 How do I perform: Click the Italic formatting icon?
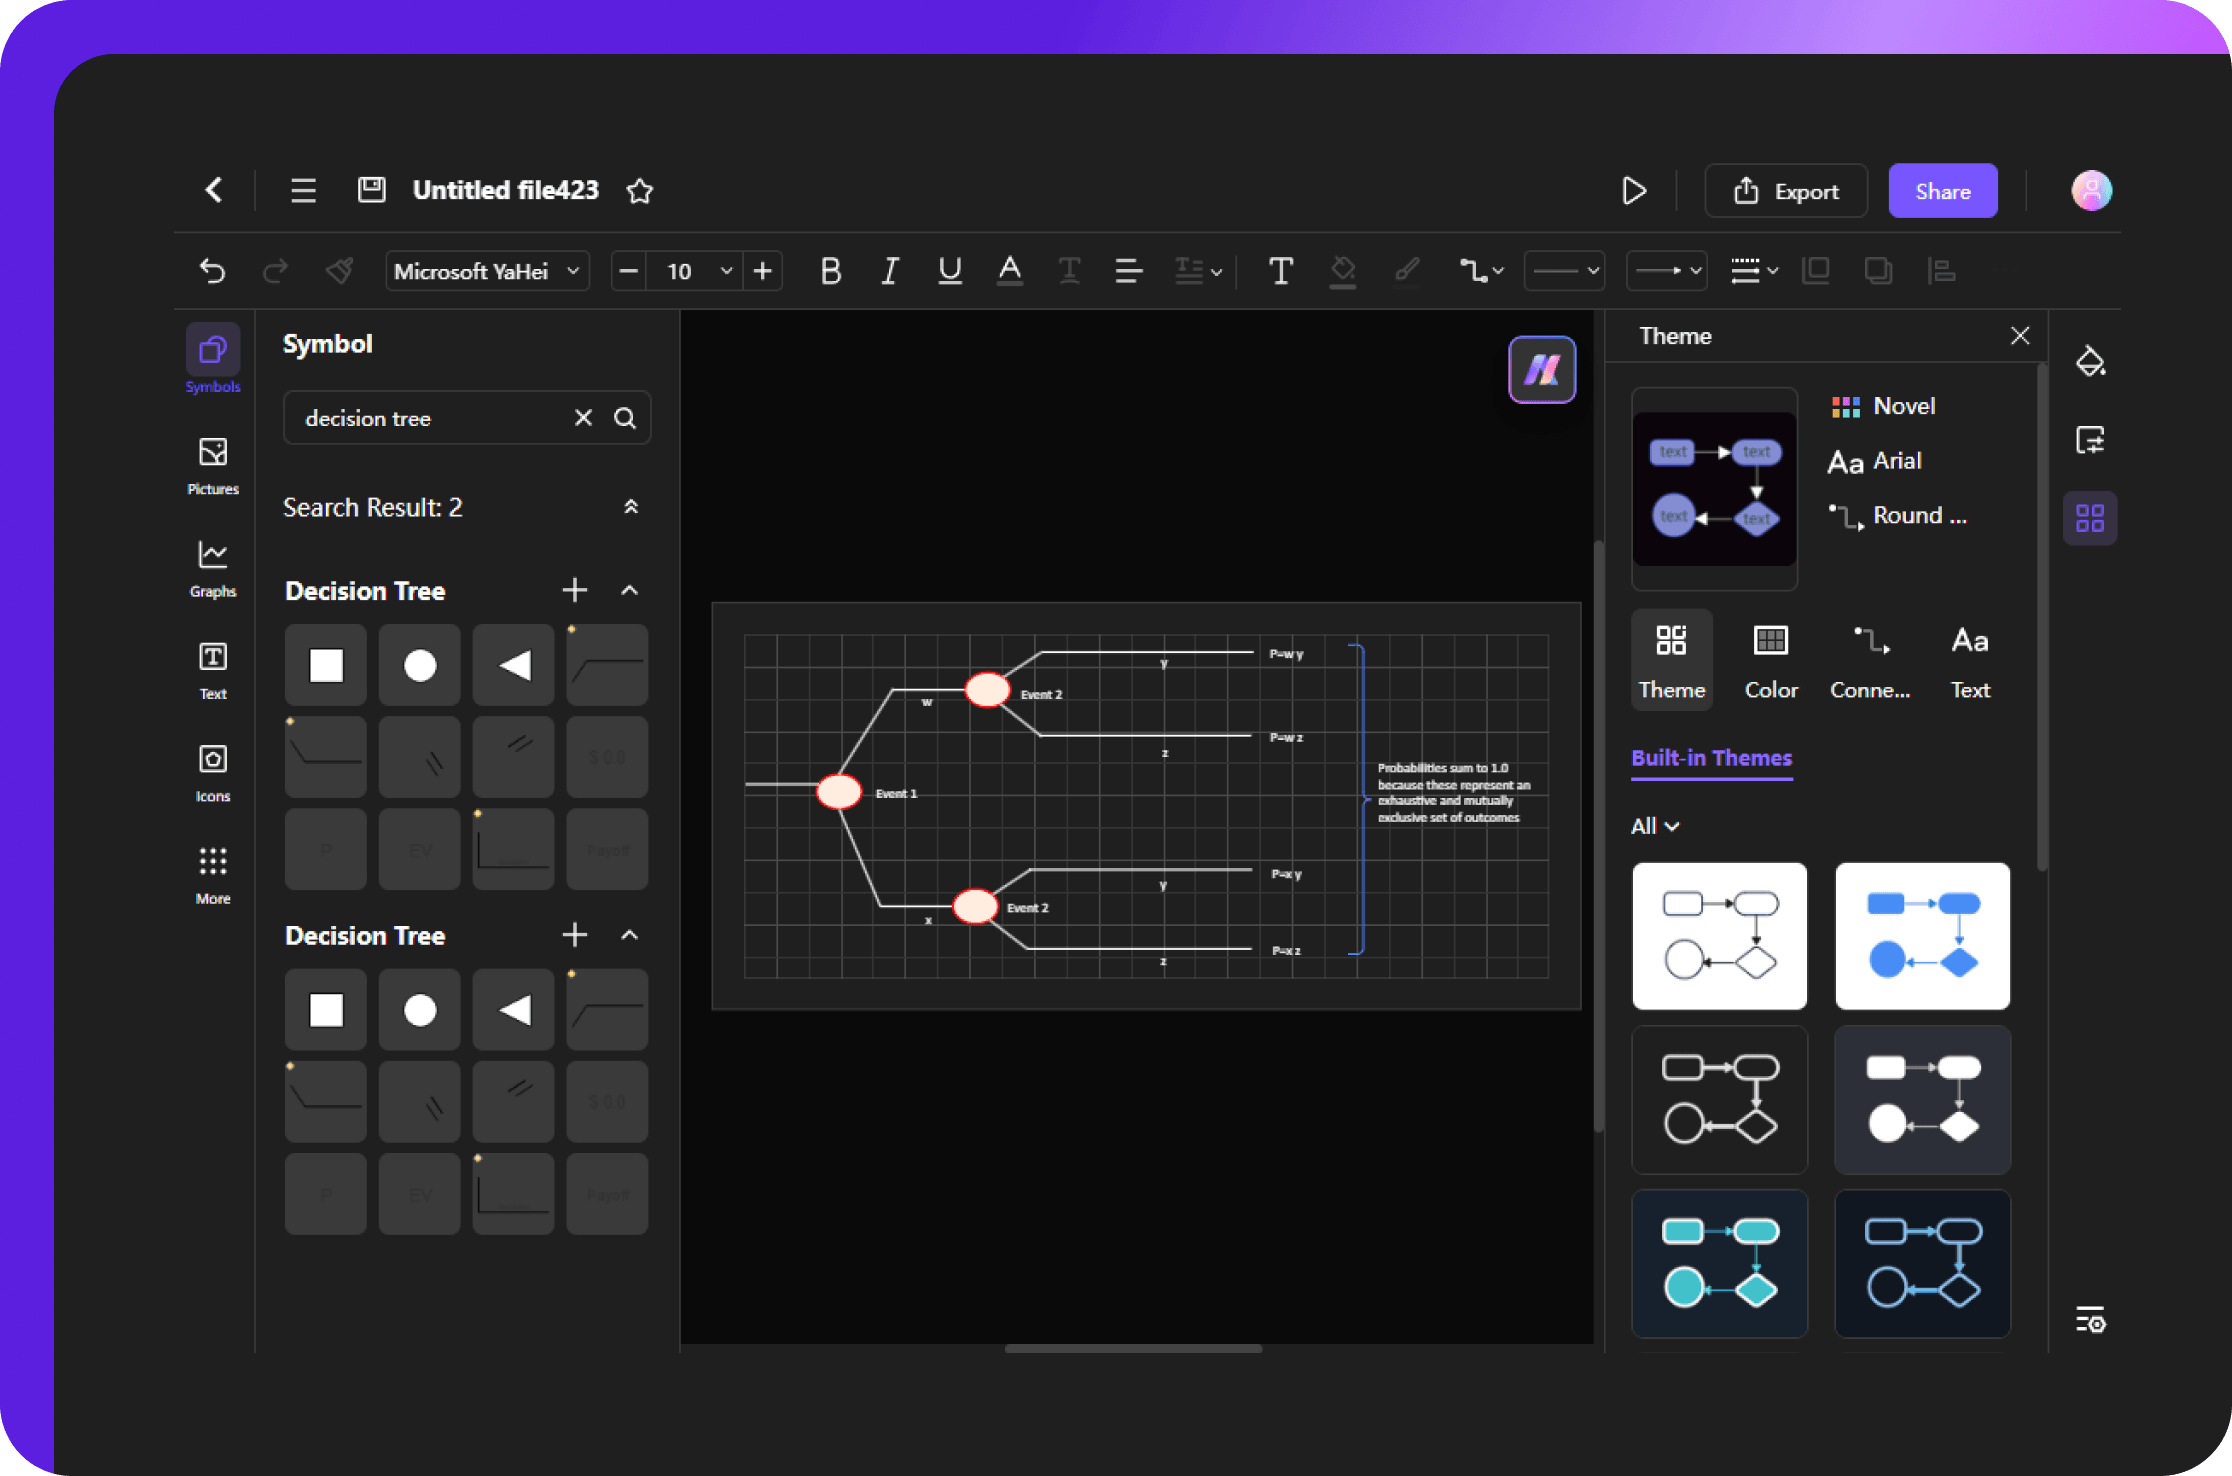[890, 267]
